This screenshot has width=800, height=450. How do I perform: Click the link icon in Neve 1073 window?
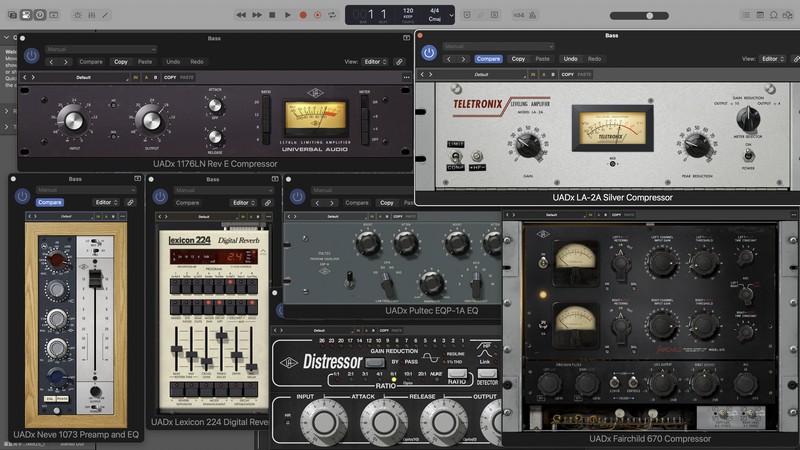pos(130,202)
